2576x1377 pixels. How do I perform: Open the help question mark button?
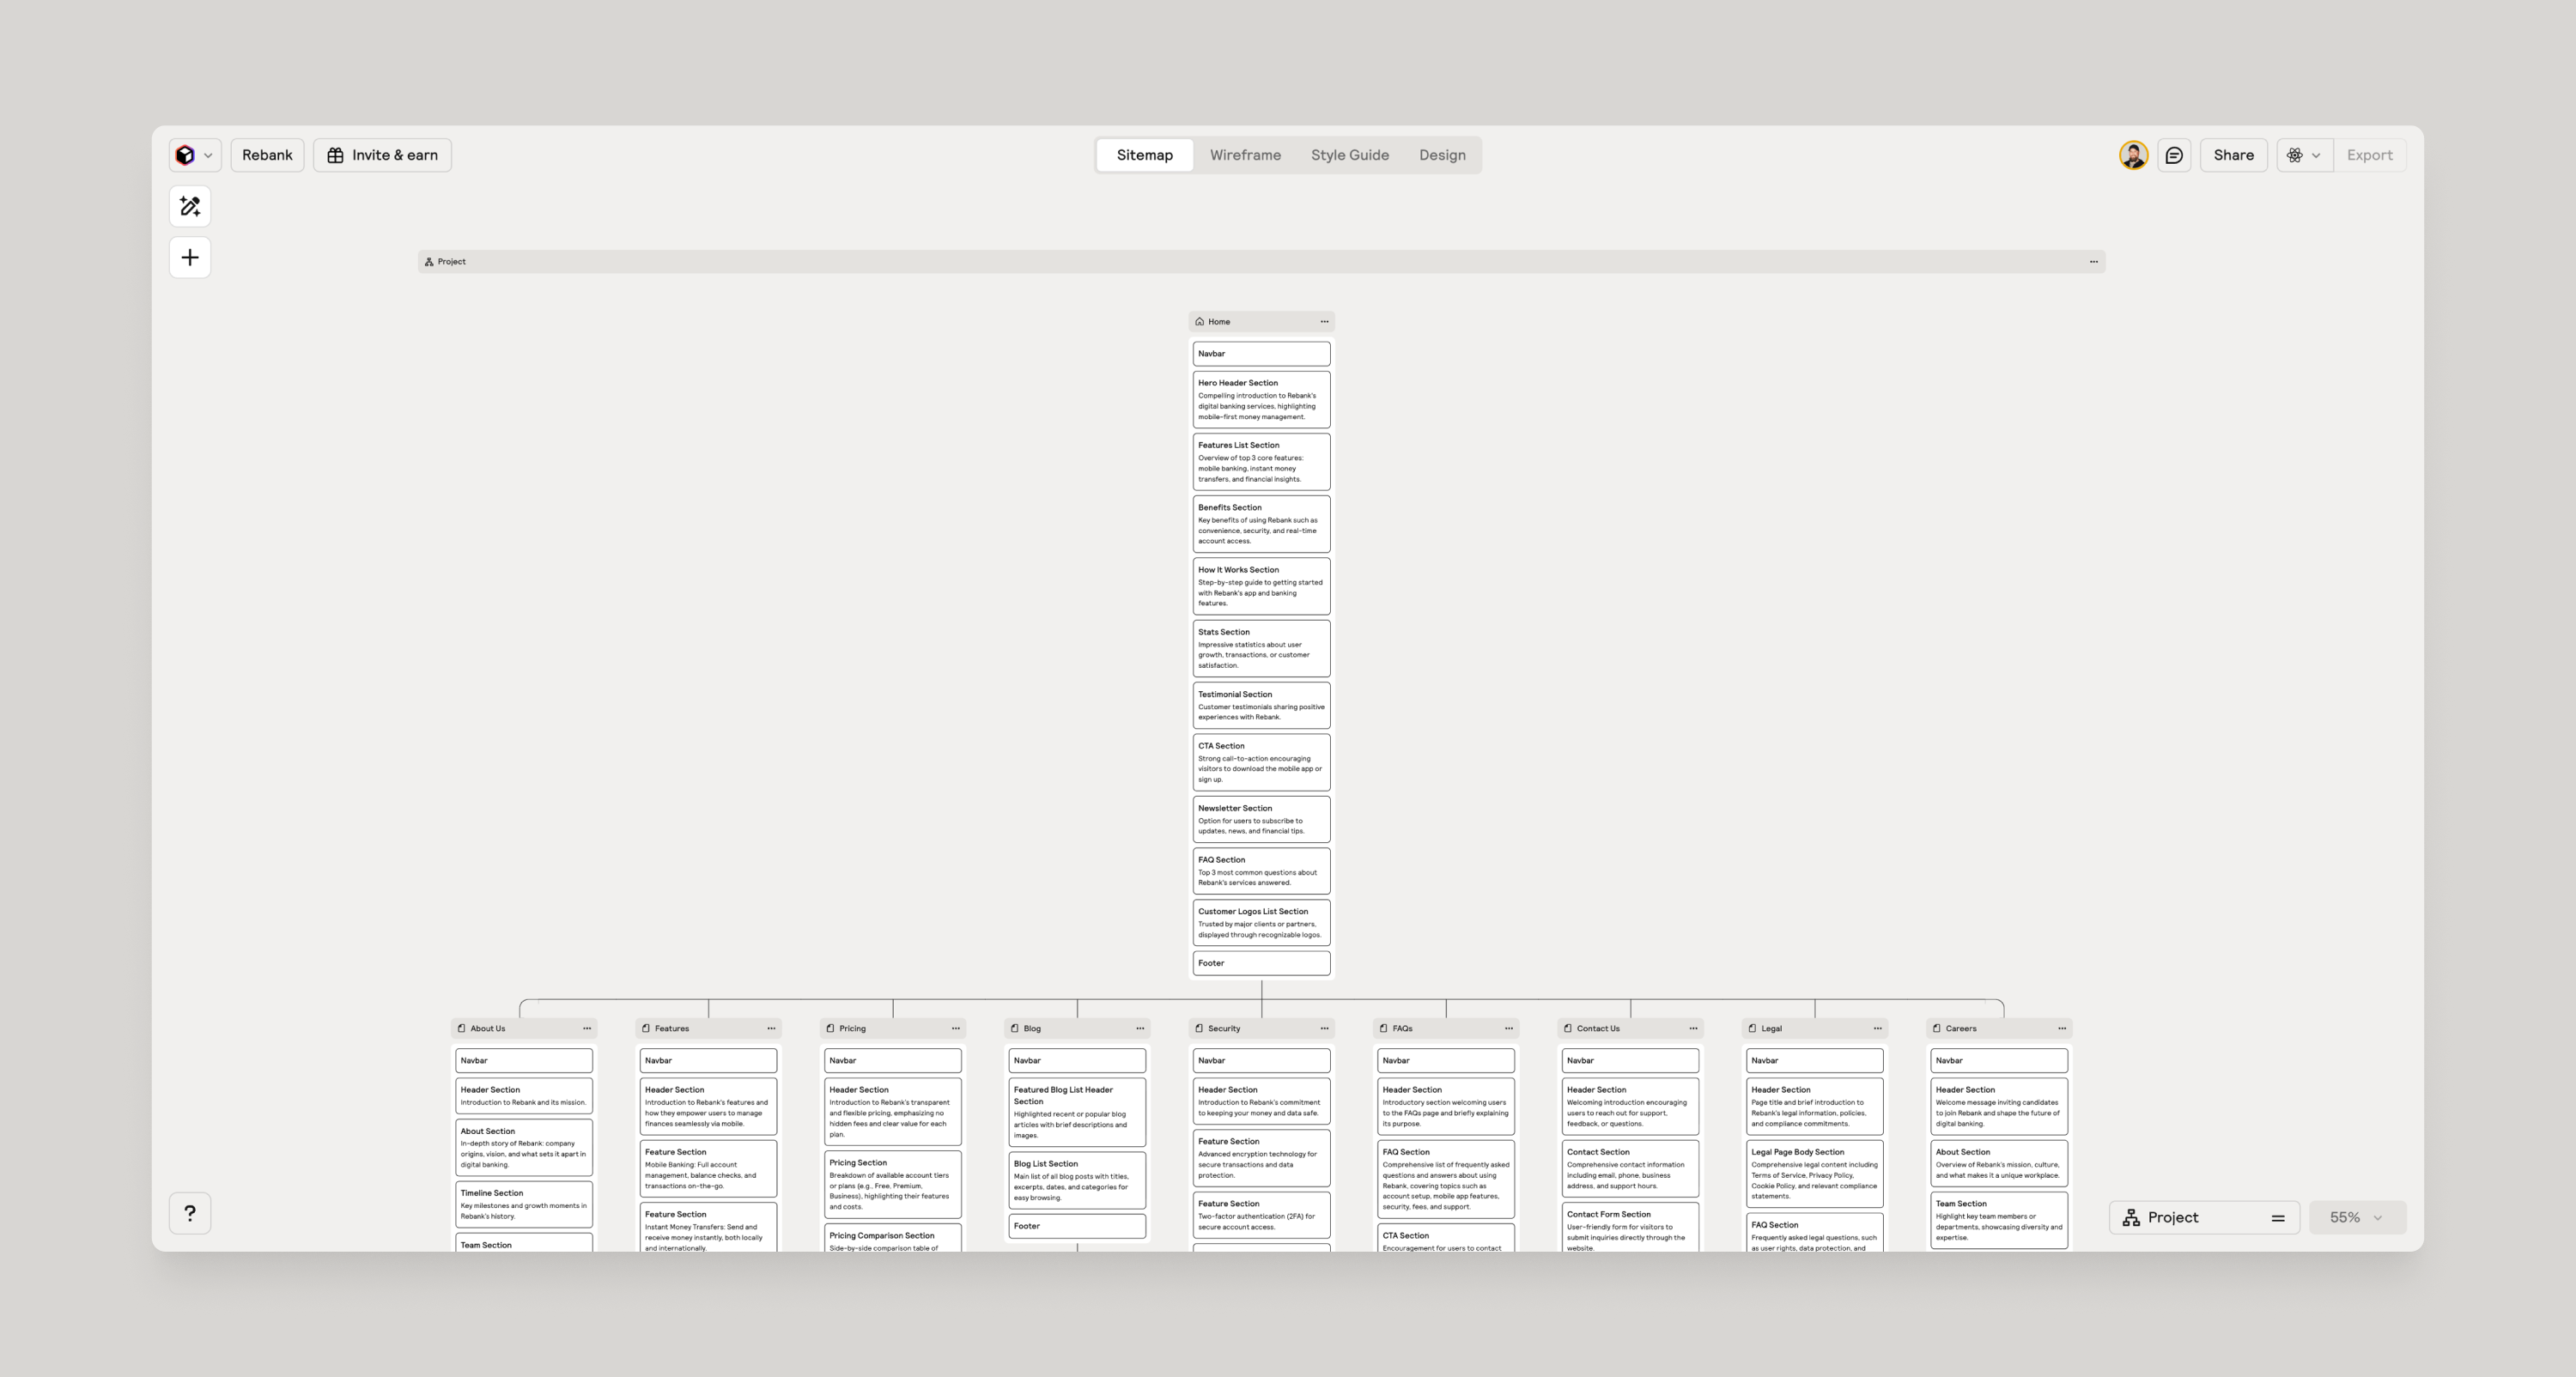tap(190, 1213)
